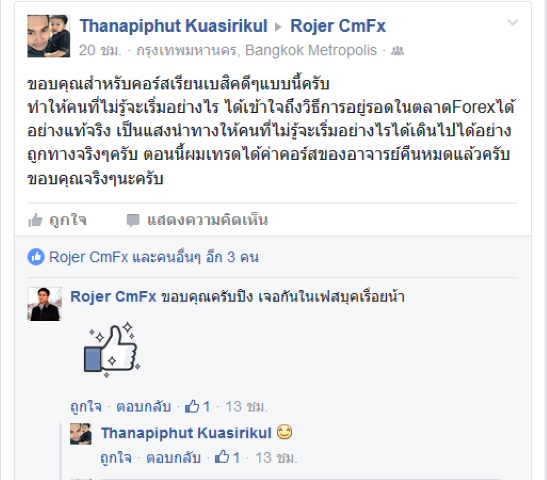The width and height of the screenshot is (547, 480).
Task: Click the blue round like reaction icon
Action: tap(36, 257)
